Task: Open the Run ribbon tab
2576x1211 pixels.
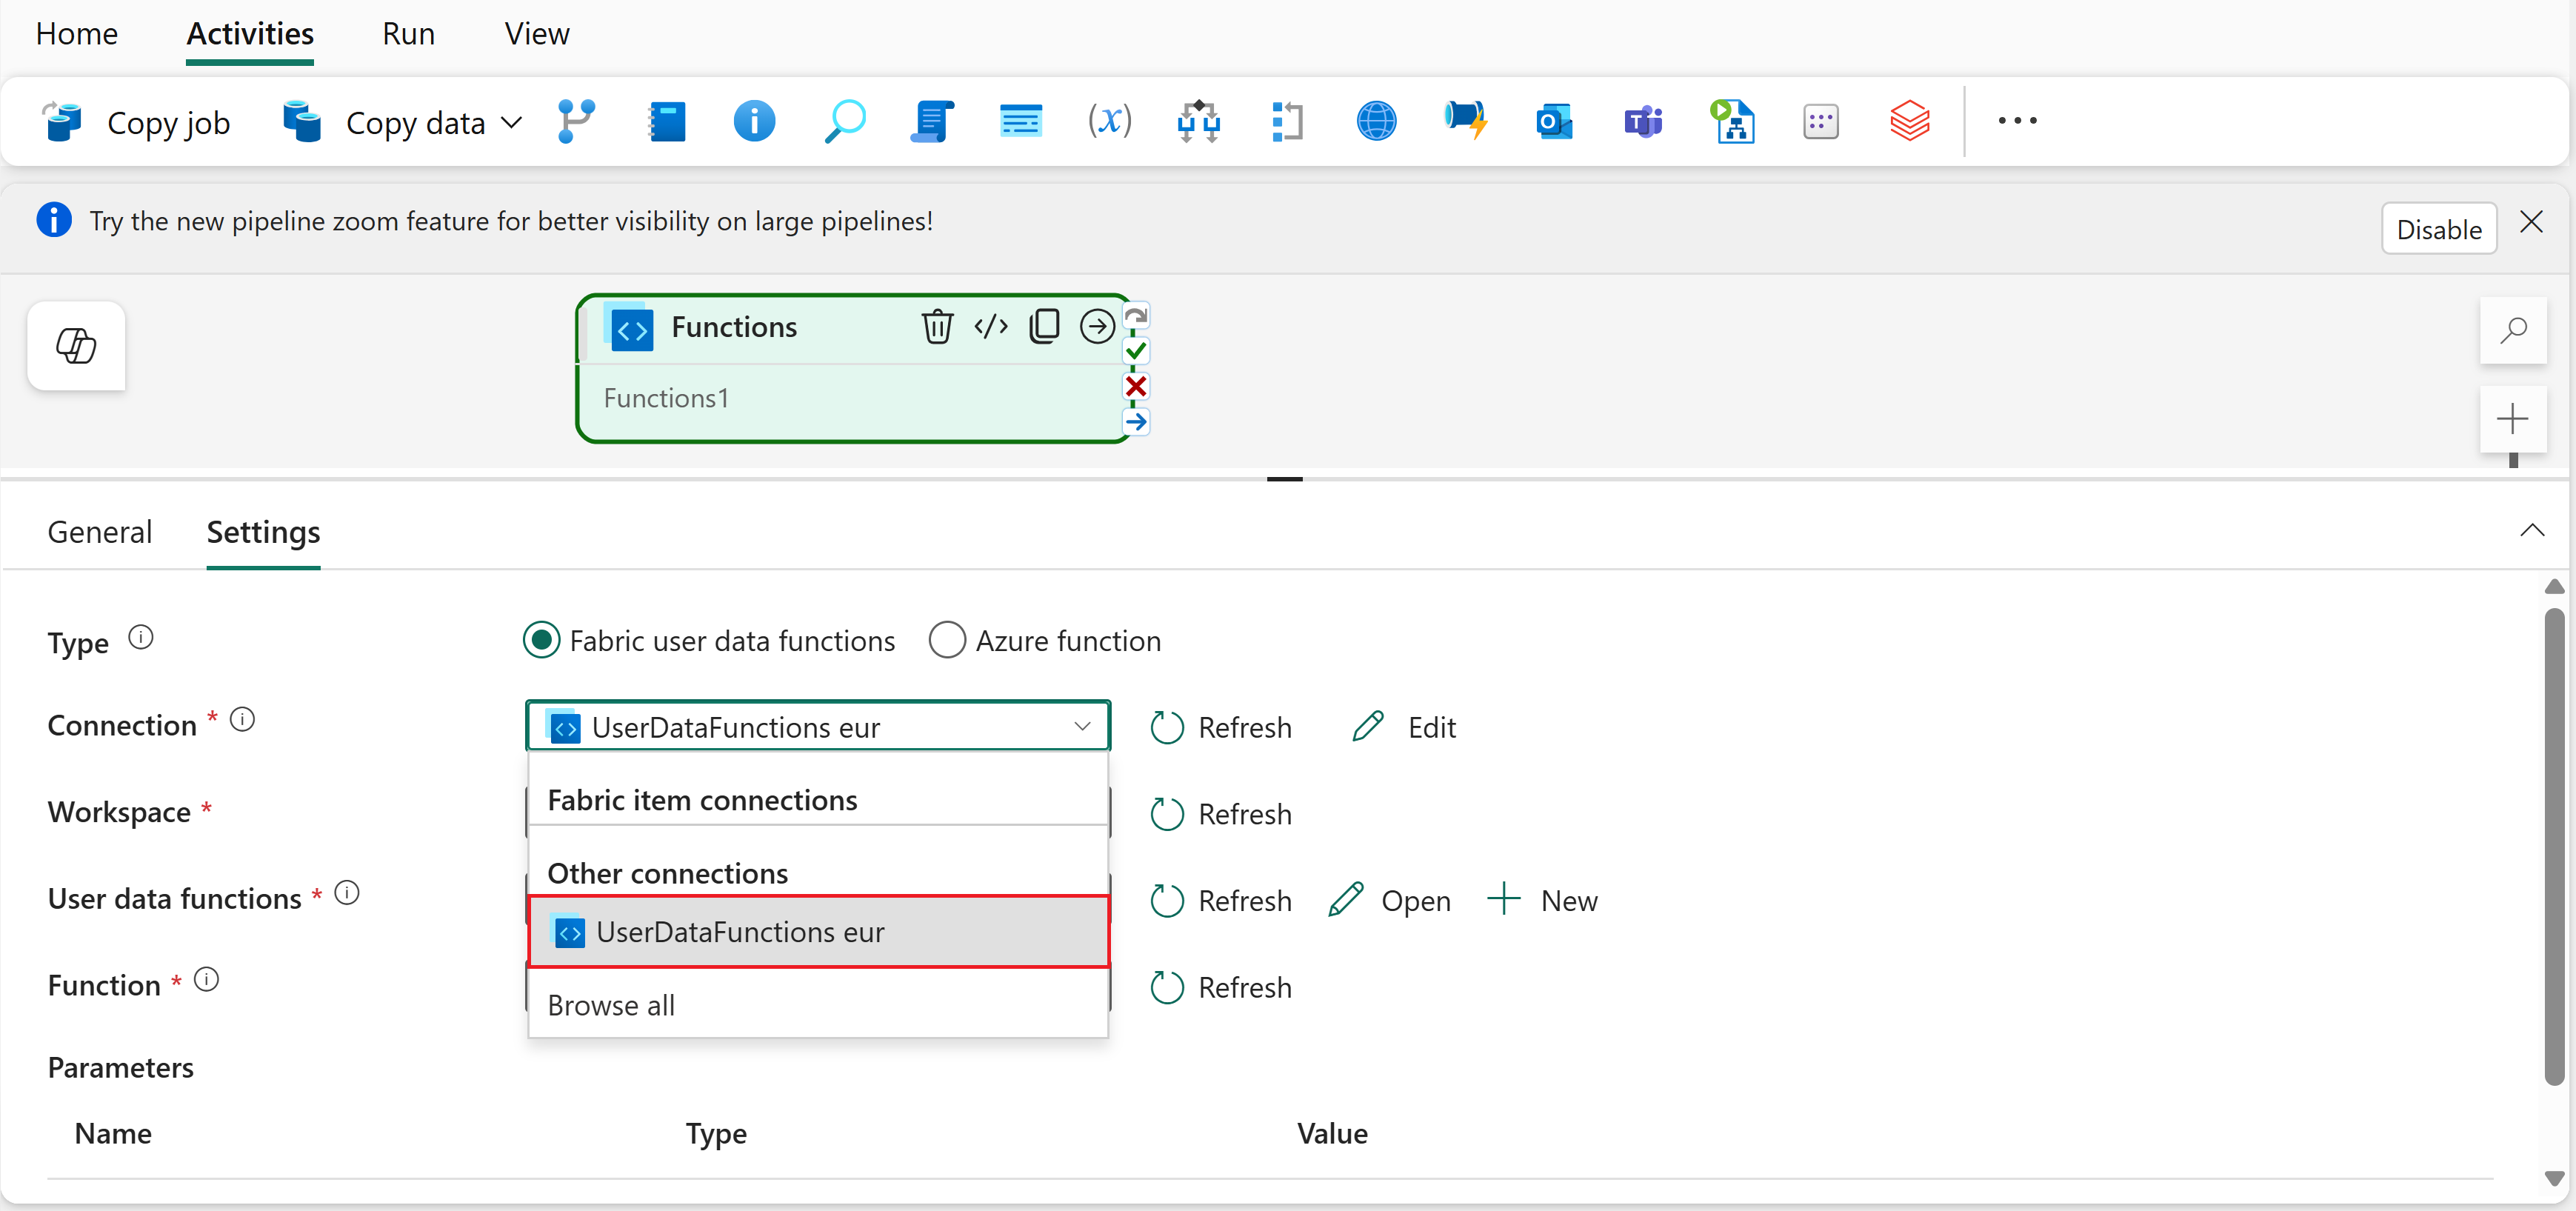Action: pyautogui.click(x=408, y=34)
